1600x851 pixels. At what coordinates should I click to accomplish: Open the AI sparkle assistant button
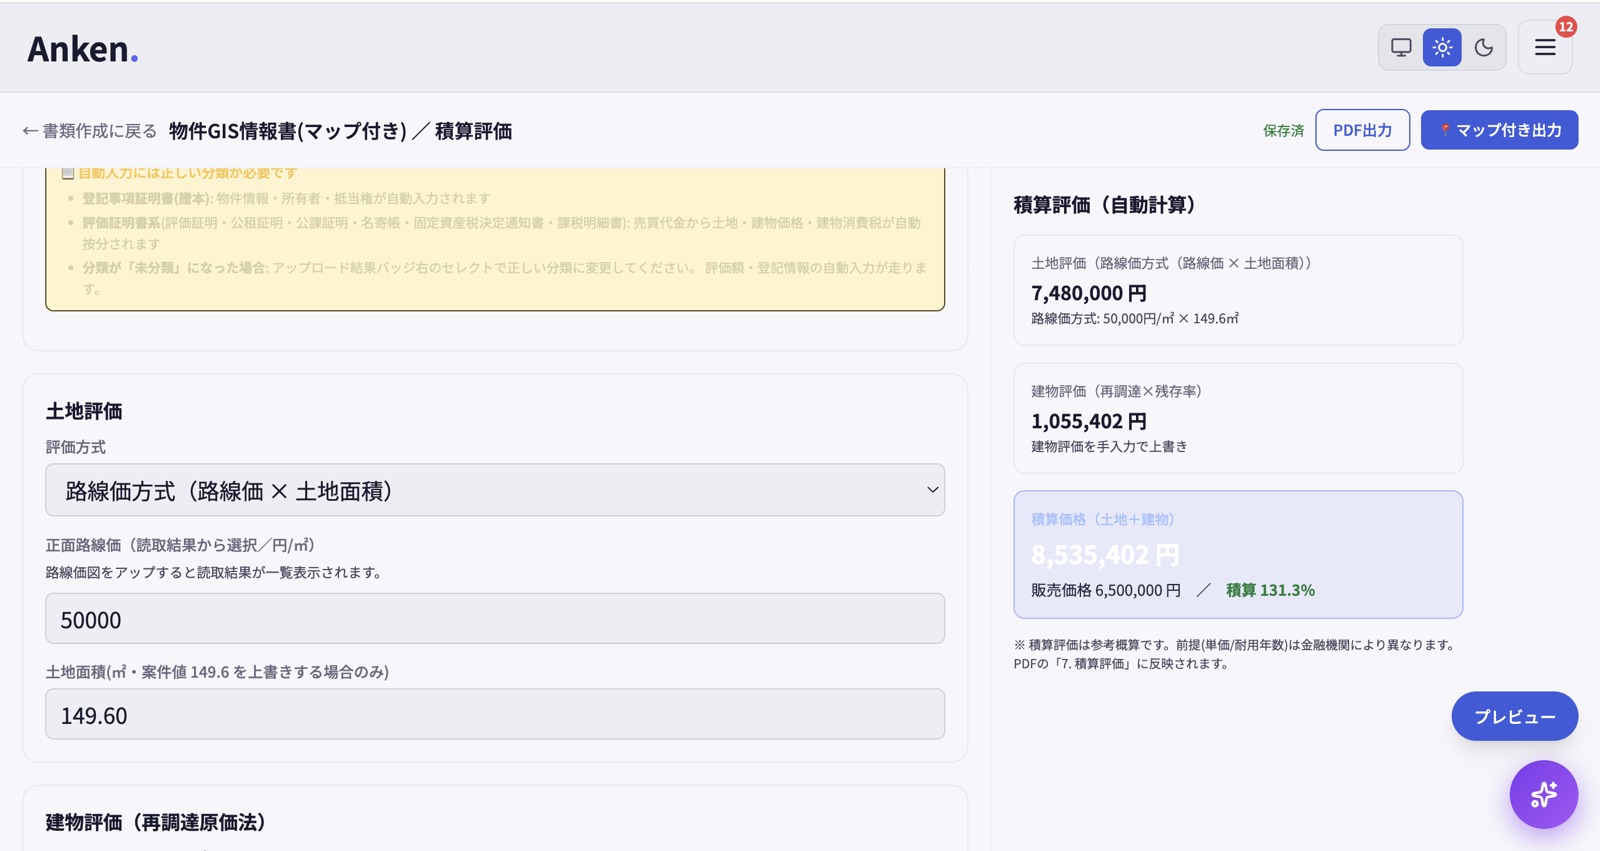[x=1543, y=794]
